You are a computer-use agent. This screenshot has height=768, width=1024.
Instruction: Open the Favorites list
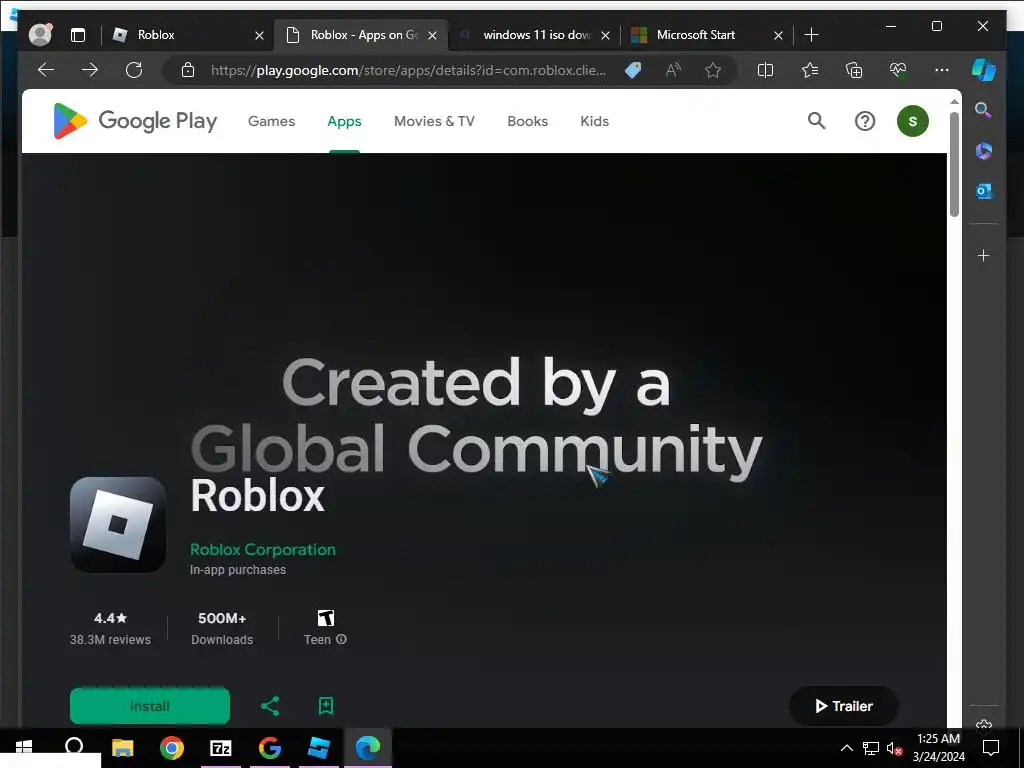(810, 70)
